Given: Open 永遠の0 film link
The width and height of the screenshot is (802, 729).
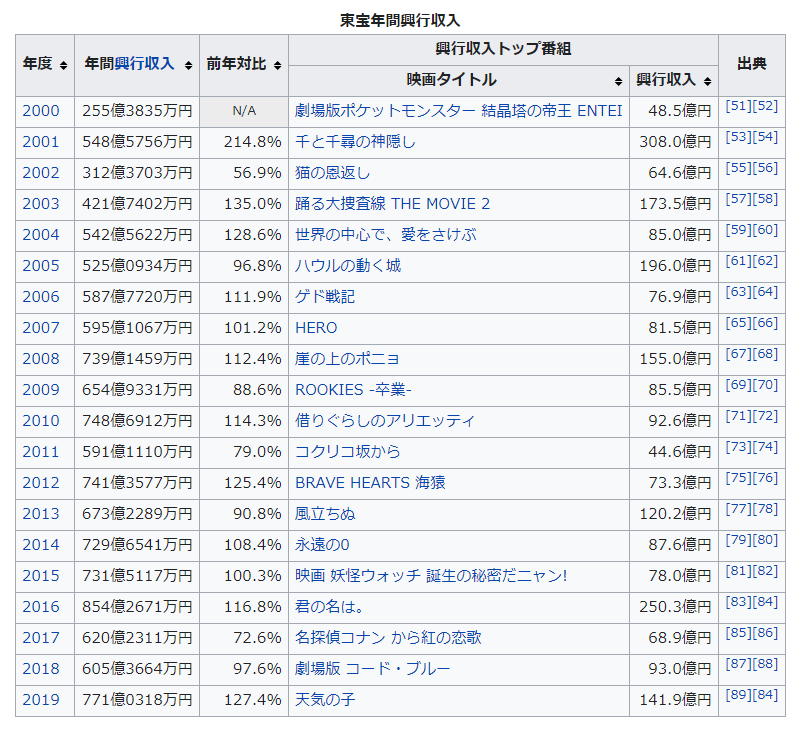Looking at the screenshot, I should (322, 545).
